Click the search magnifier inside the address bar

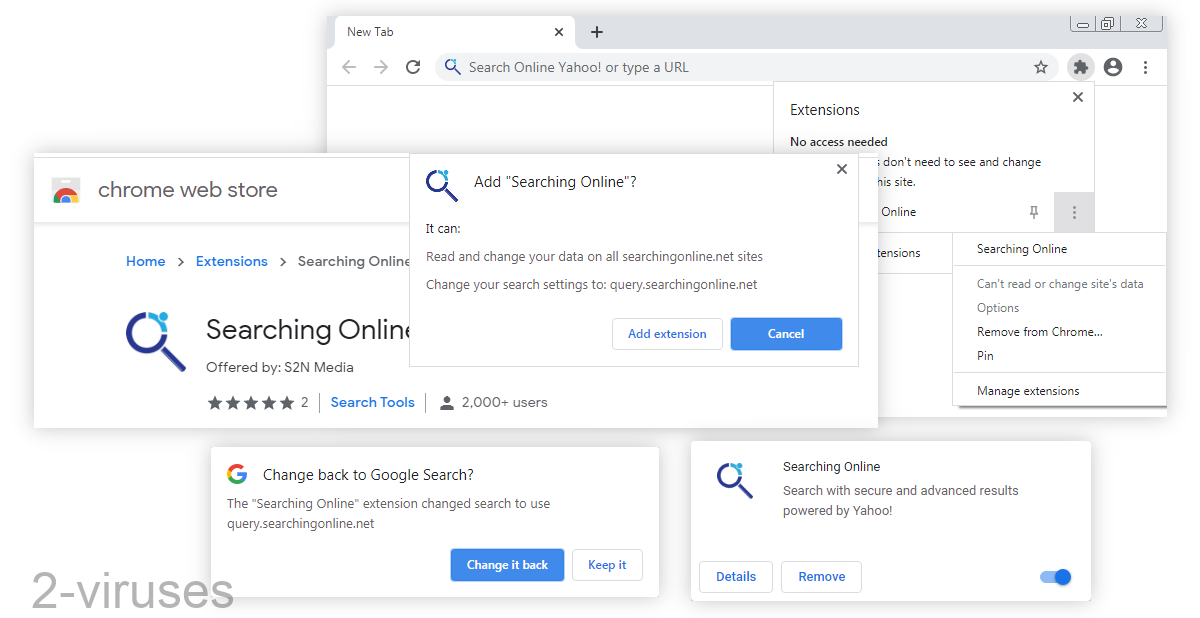click(452, 66)
